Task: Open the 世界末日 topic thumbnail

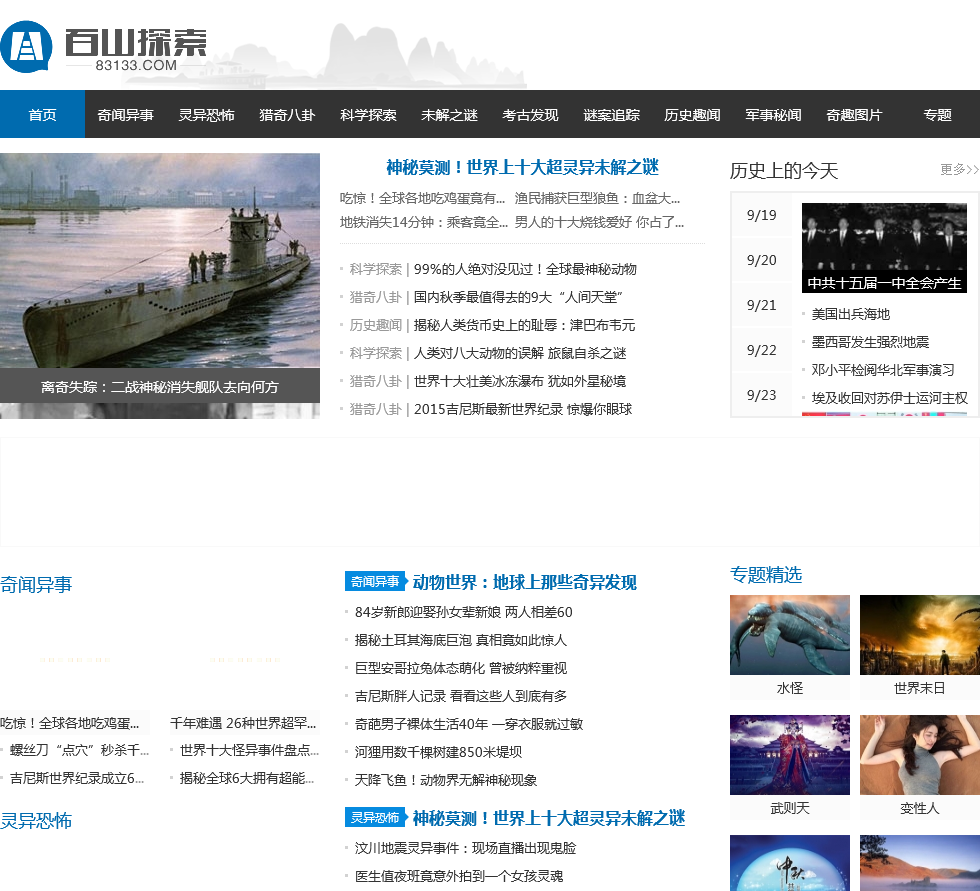Action: click(920, 635)
